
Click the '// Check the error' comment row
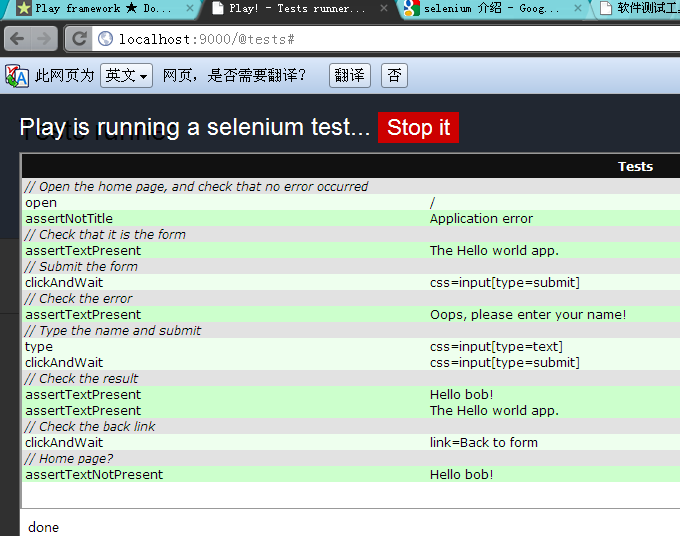point(351,299)
